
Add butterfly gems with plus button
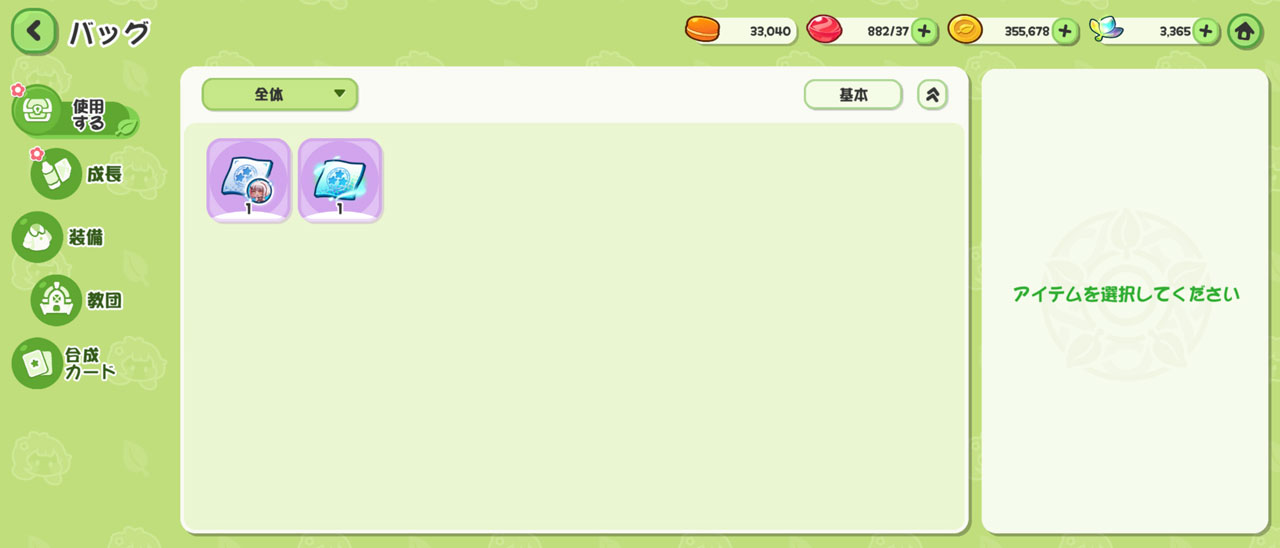[1205, 31]
